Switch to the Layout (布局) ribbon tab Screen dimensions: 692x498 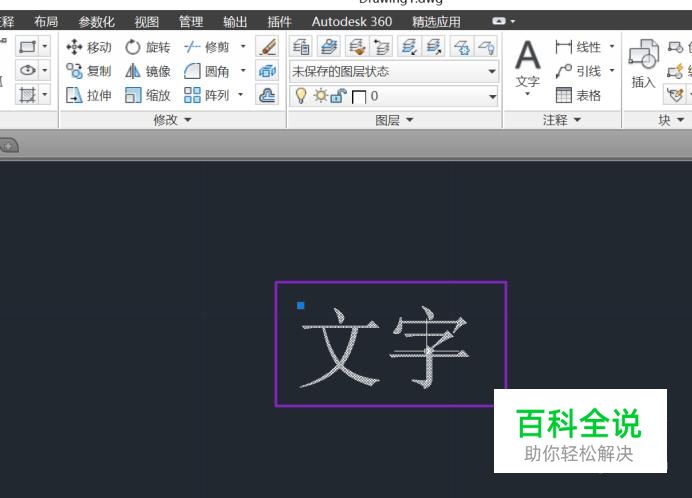46,21
